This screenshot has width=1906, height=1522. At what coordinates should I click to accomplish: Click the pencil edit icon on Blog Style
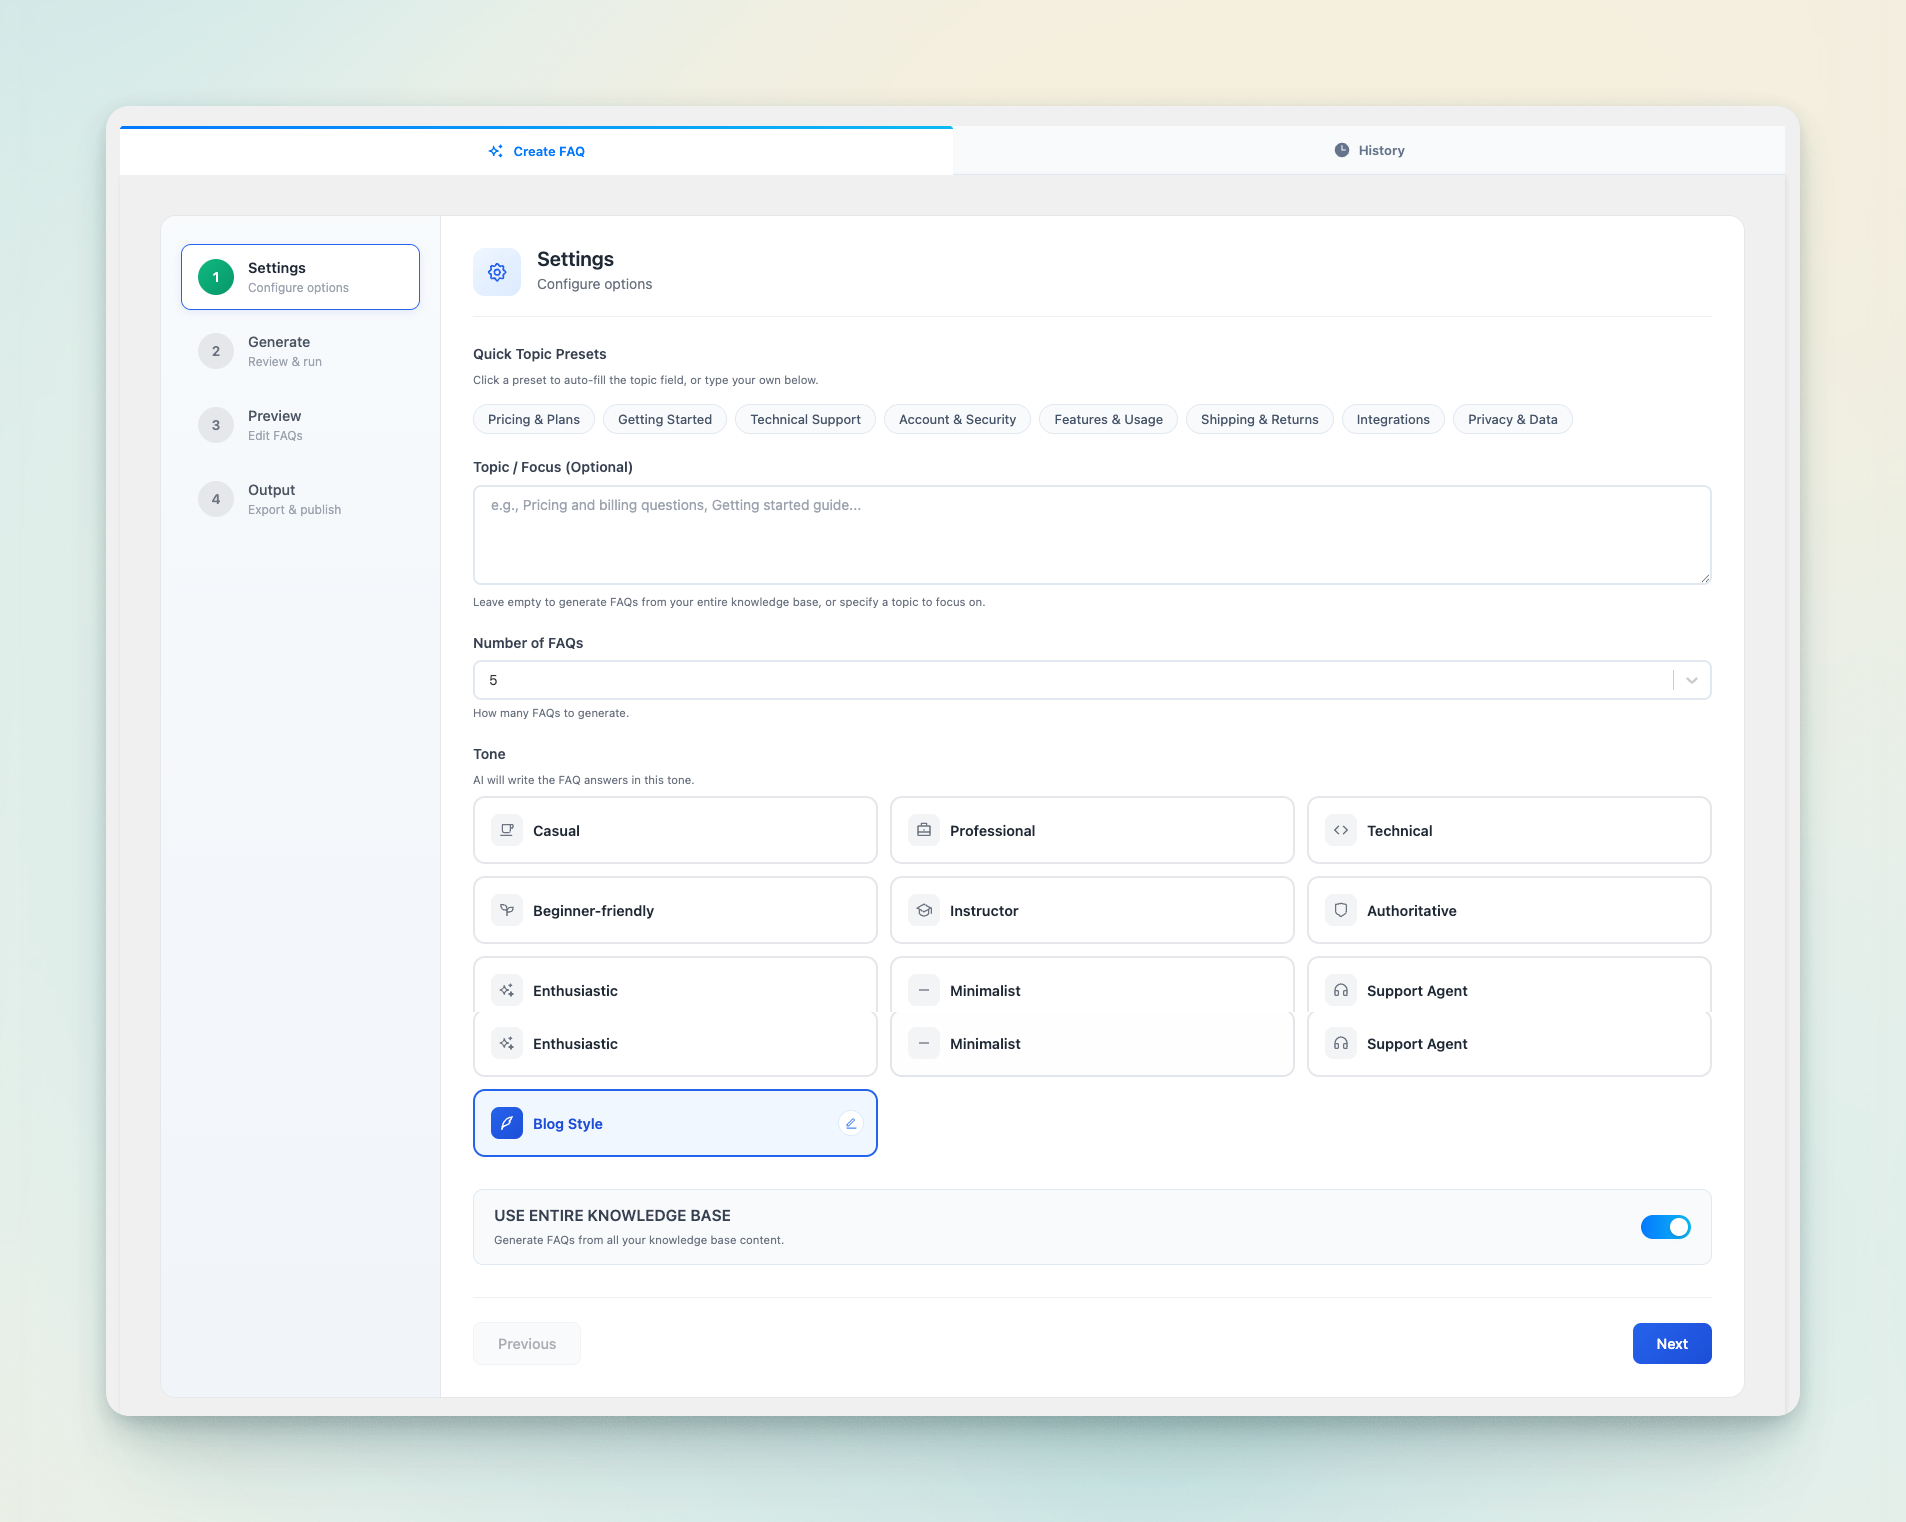849,1123
